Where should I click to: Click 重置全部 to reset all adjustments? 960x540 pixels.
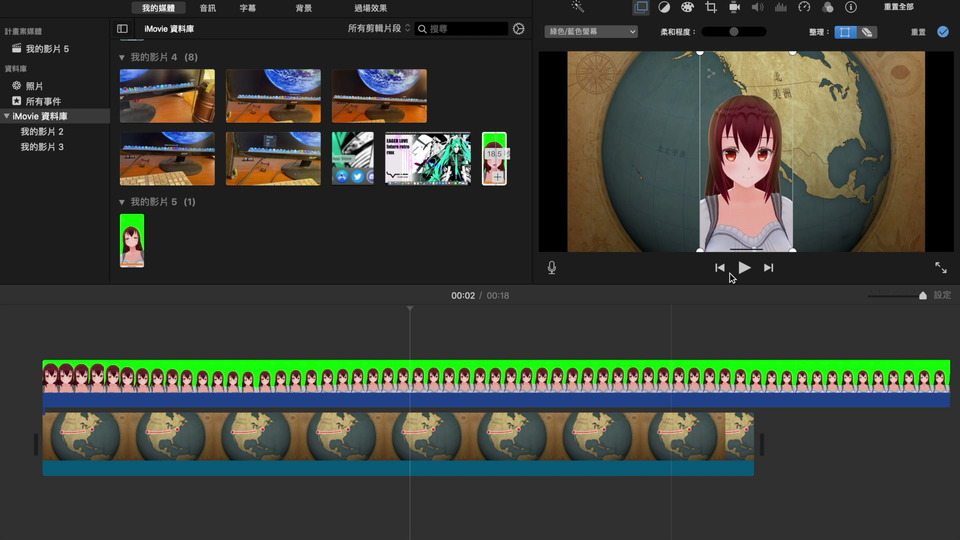[x=898, y=7]
